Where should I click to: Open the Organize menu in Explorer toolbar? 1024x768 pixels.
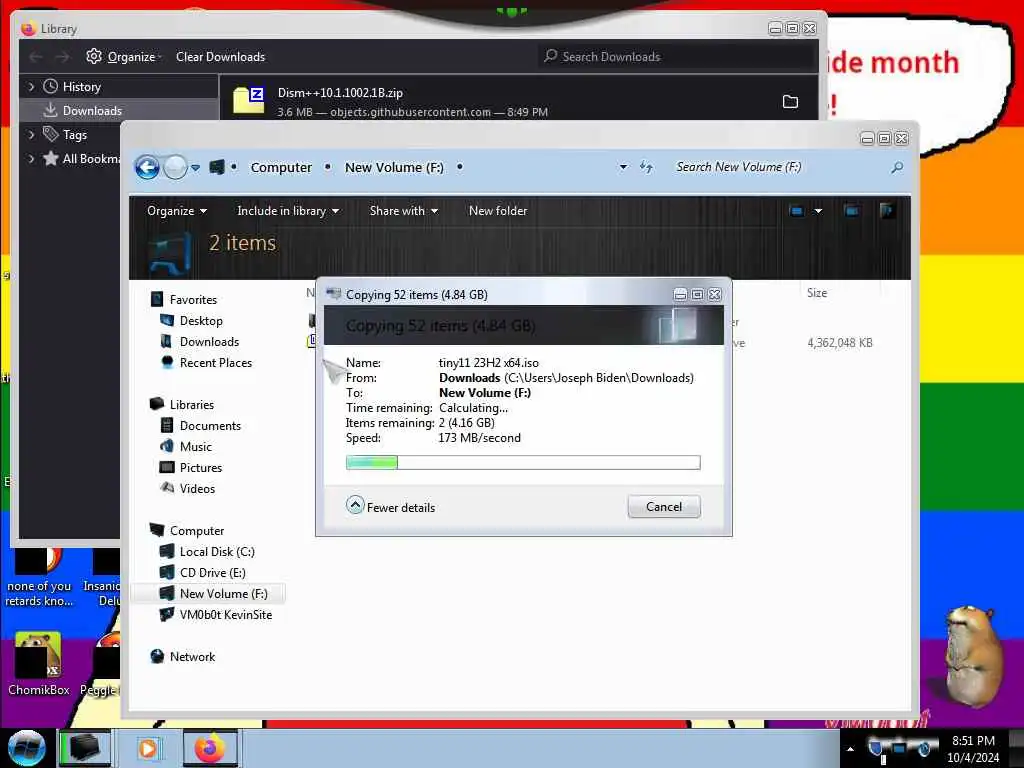pyautogui.click(x=177, y=211)
